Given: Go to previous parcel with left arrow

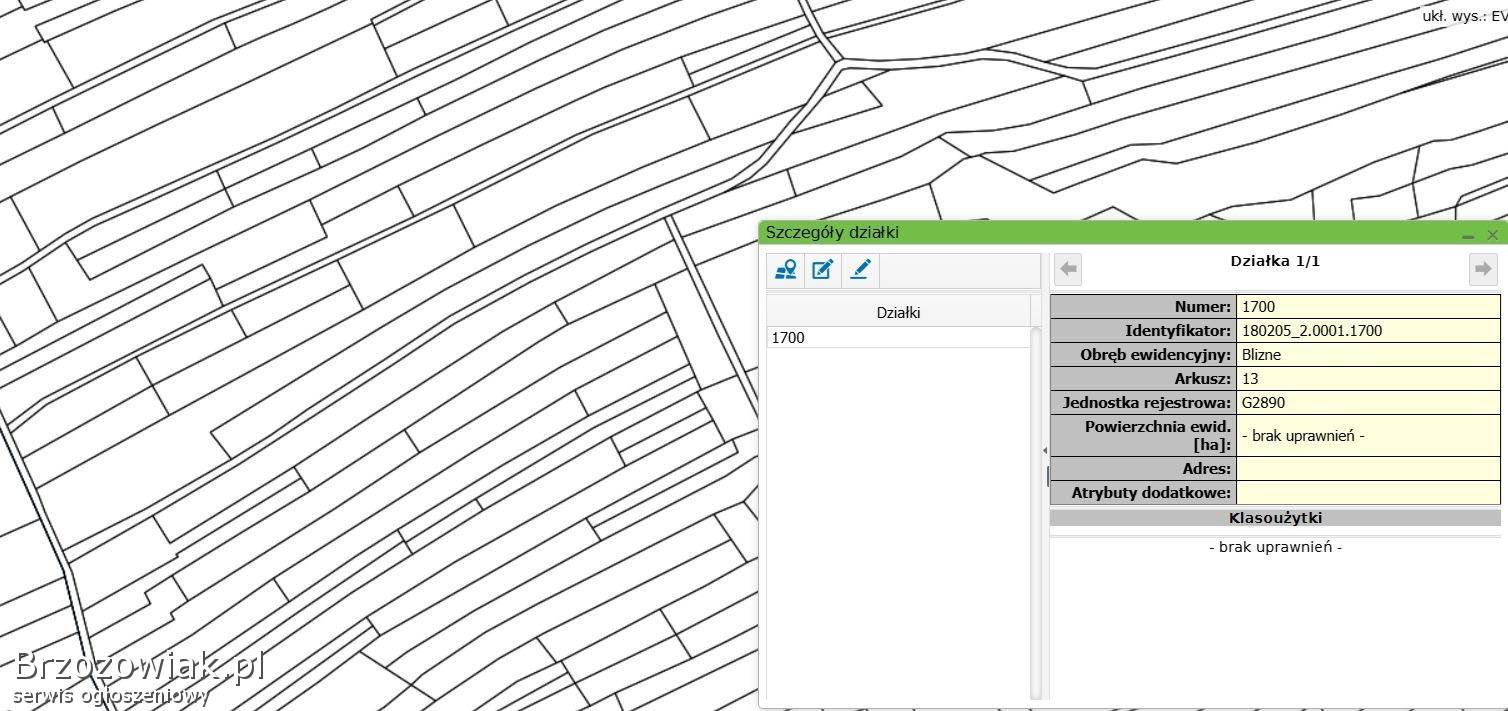Looking at the screenshot, I should click(1068, 270).
